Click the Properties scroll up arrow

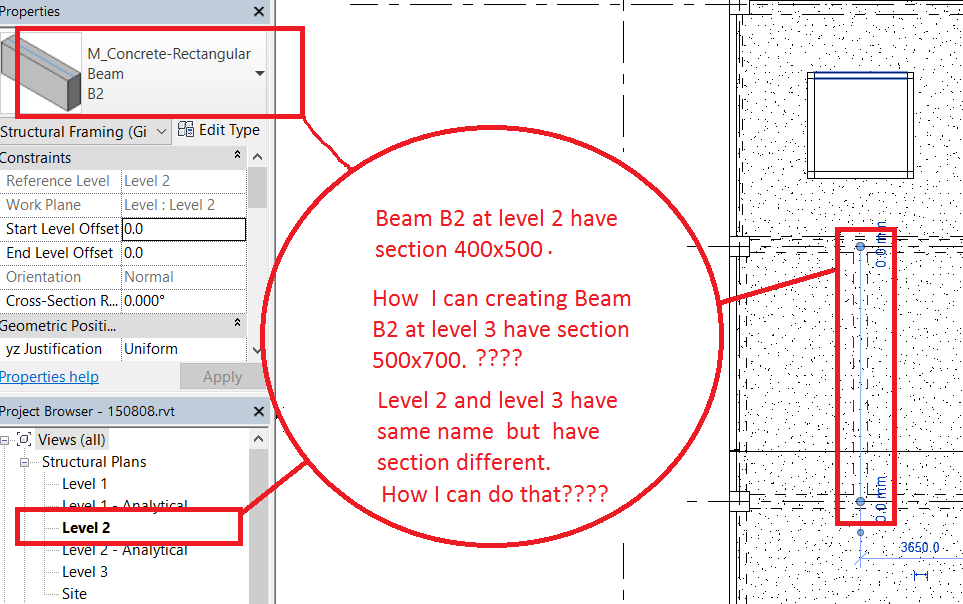click(257, 157)
